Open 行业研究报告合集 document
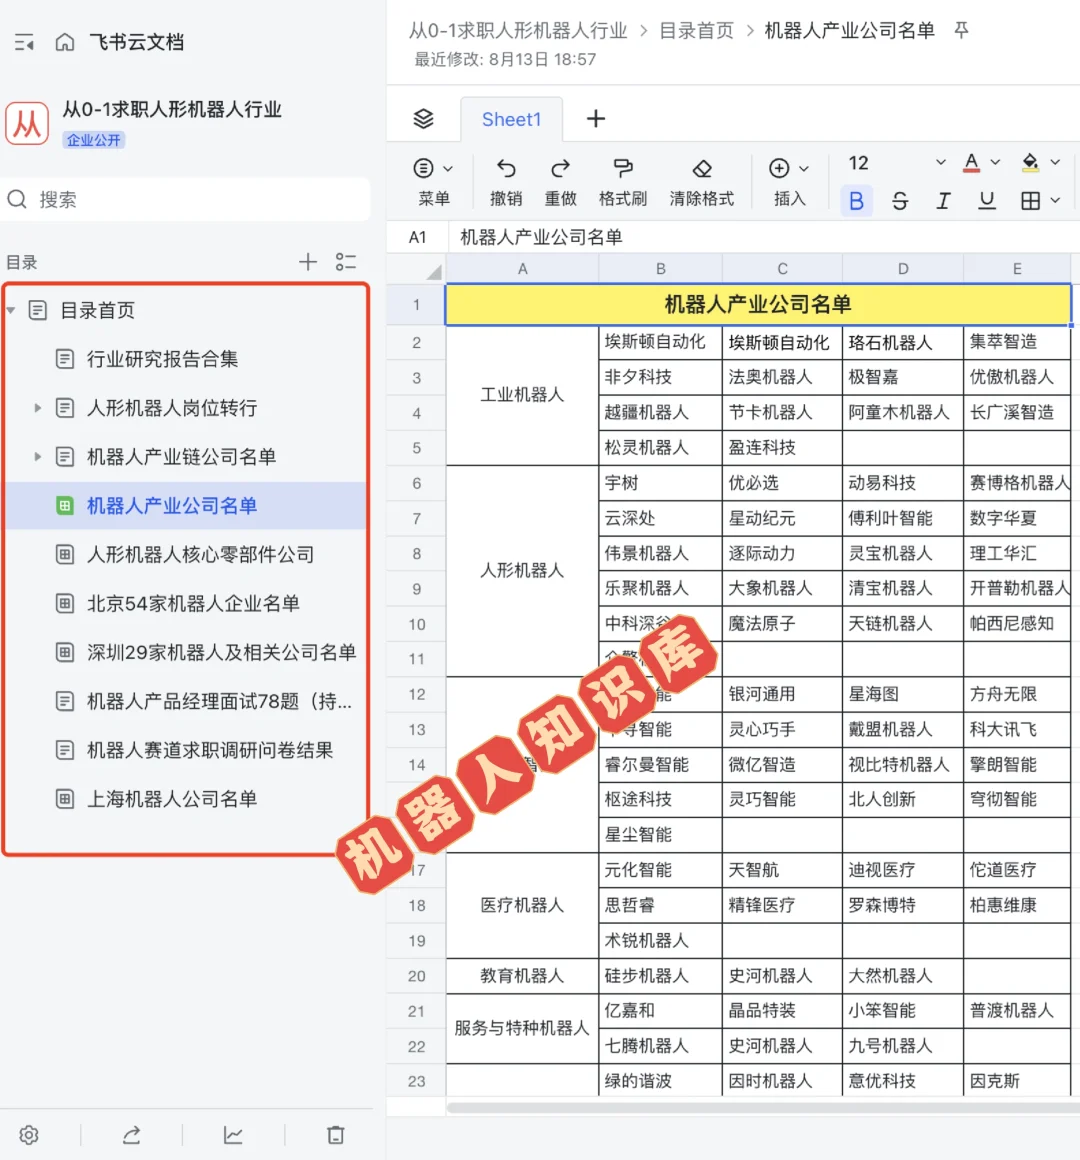This screenshot has width=1080, height=1160. point(162,359)
